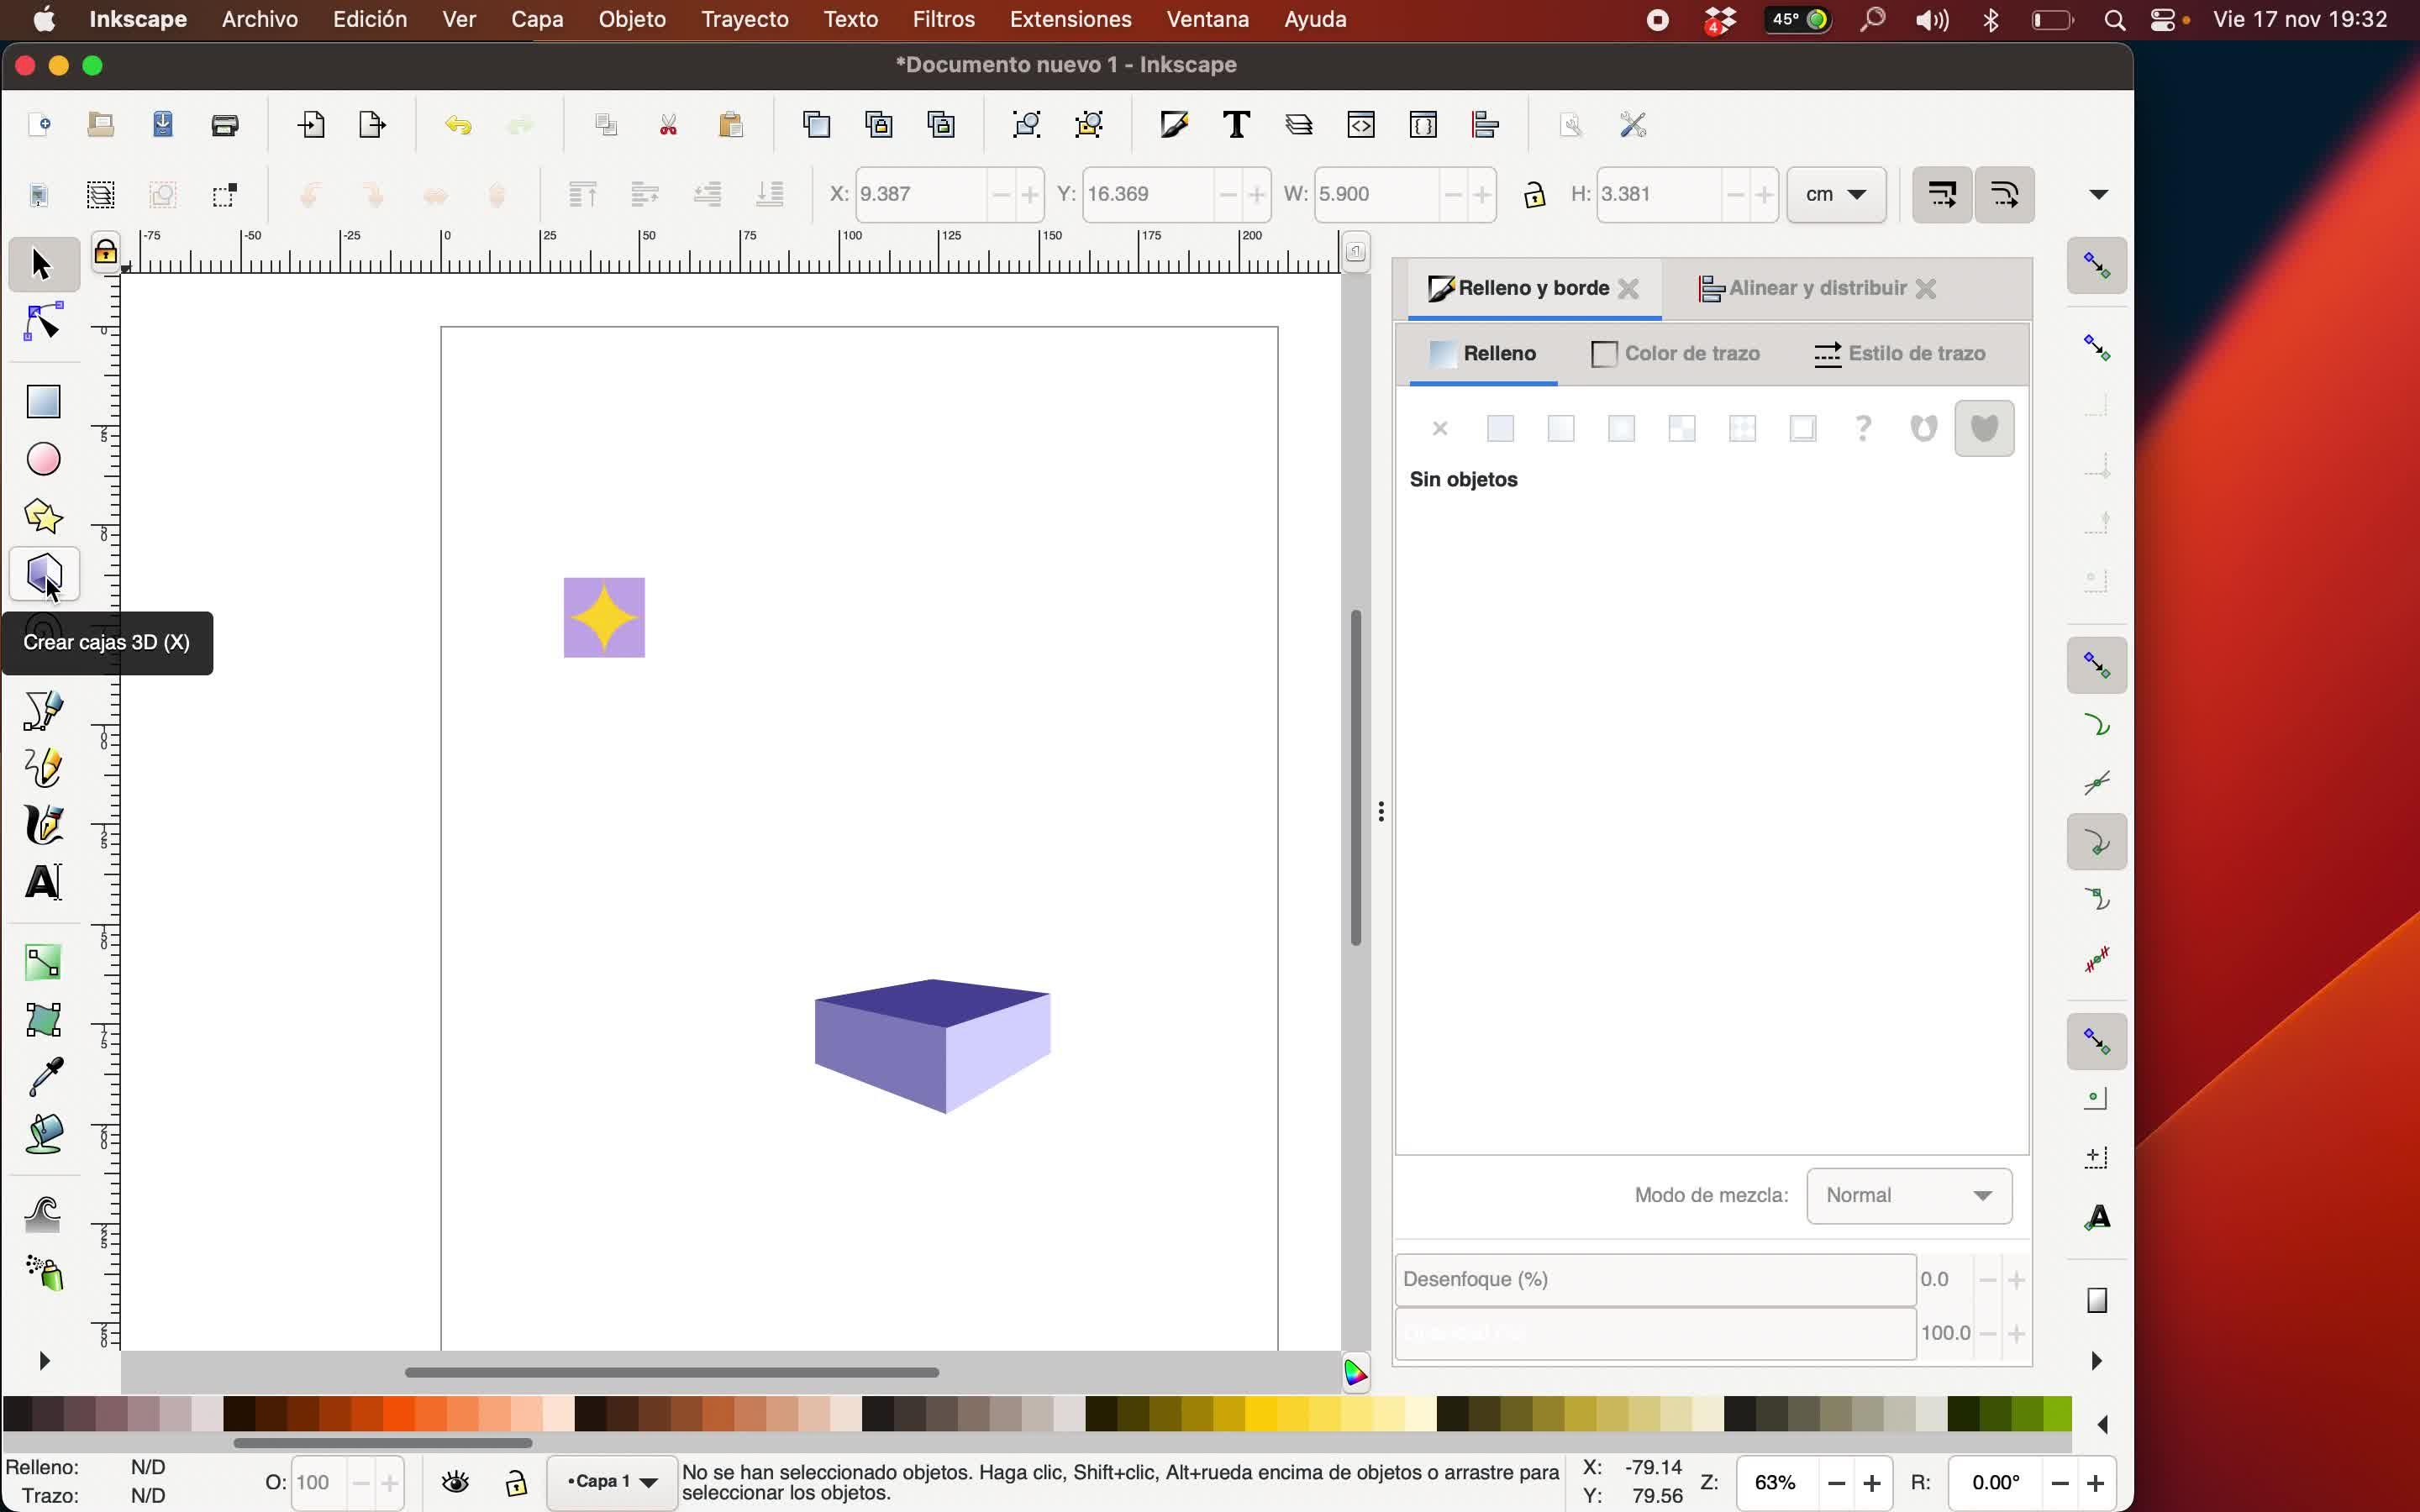Toggle width and height ratio lock
Viewport: 2420px width, 1512px height.
point(1534,194)
